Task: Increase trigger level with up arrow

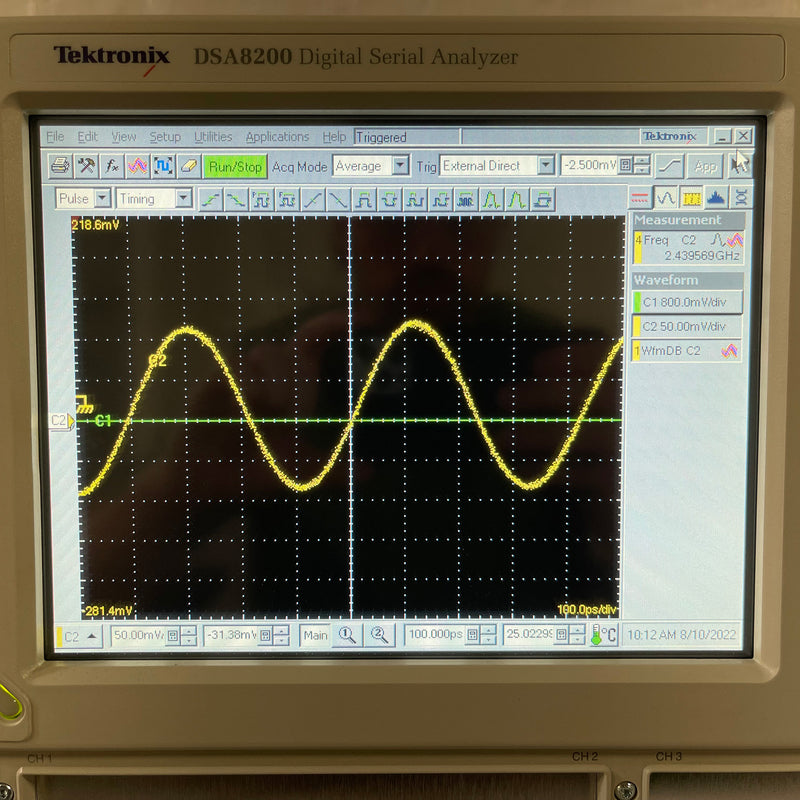Action: click(642, 160)
